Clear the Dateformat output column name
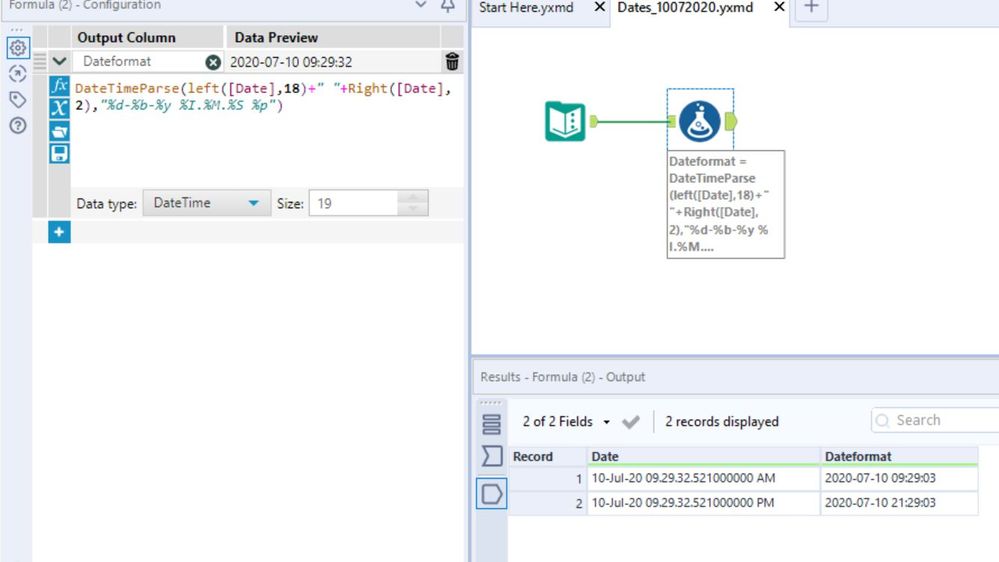This screenshot has width=999, height=562. pyautogui.click(x=213, y=62)
